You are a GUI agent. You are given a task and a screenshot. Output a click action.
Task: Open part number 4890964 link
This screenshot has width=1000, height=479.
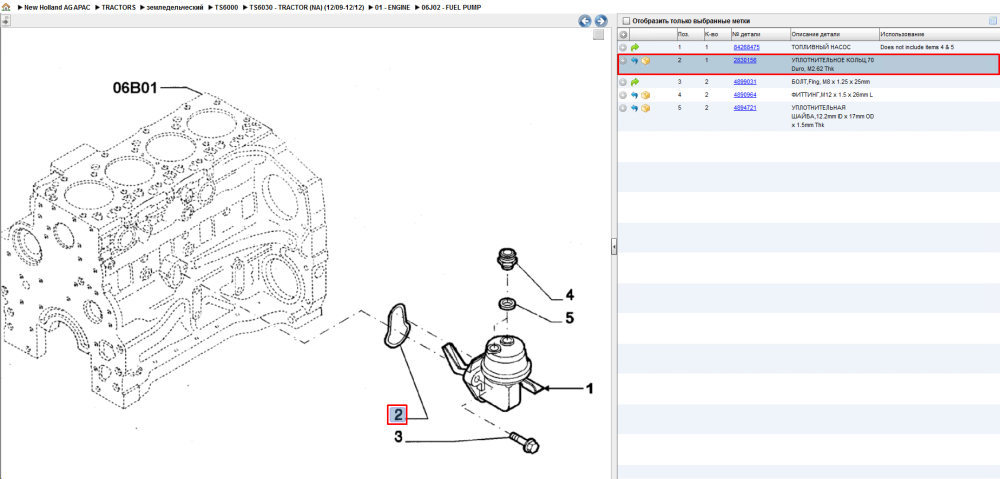[x=745, y=95]
